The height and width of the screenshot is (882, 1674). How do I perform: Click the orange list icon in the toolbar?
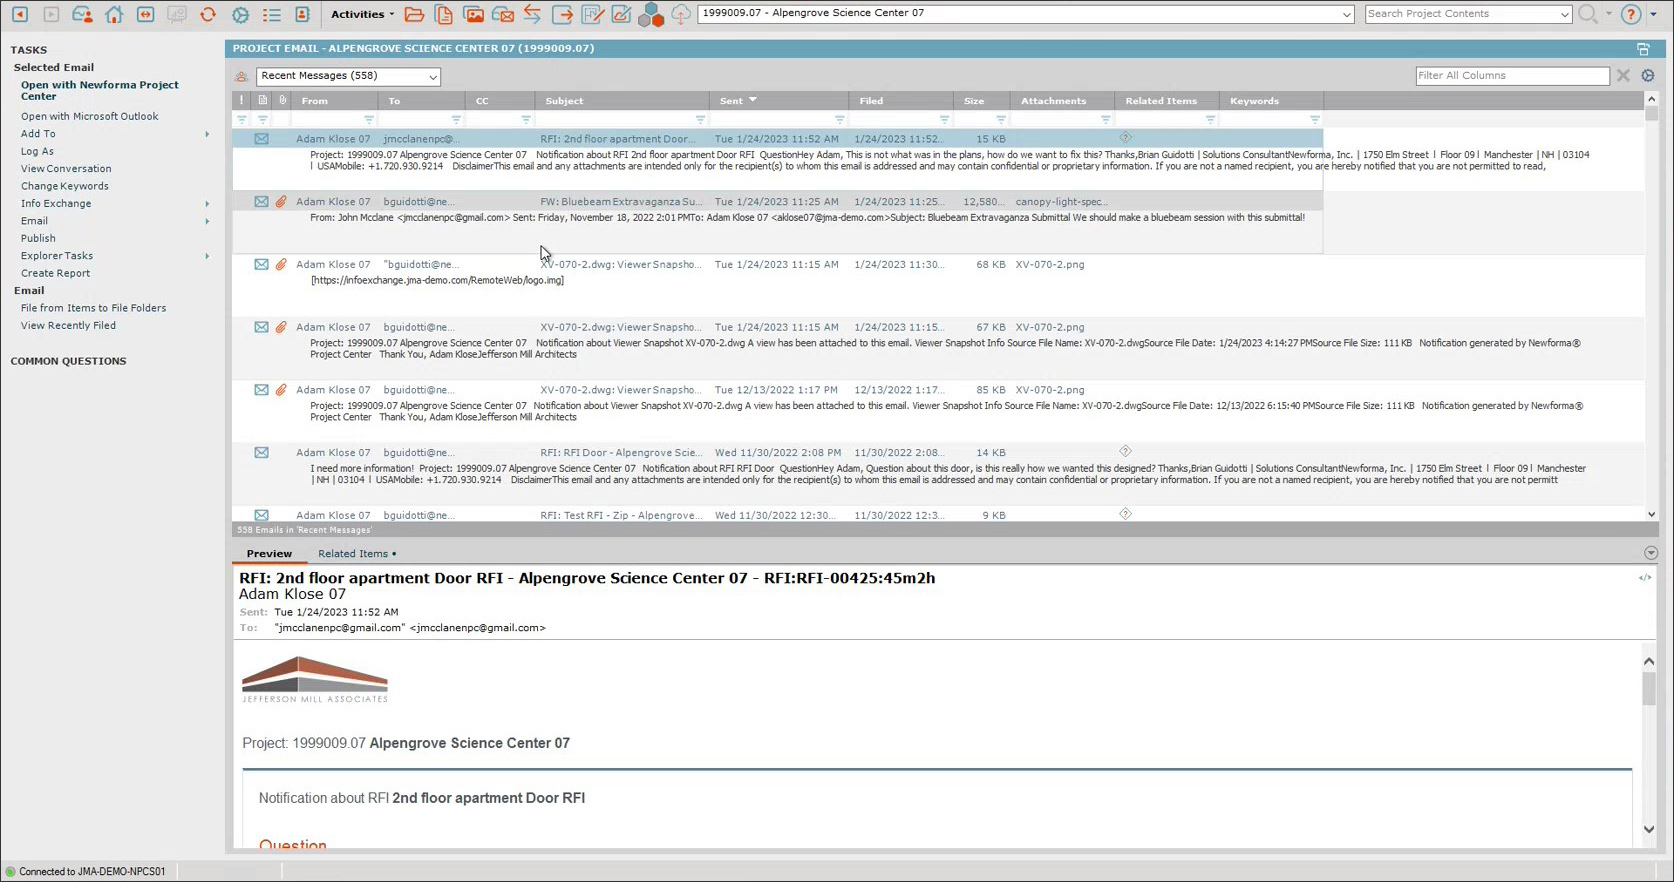[x=271, y=14]
